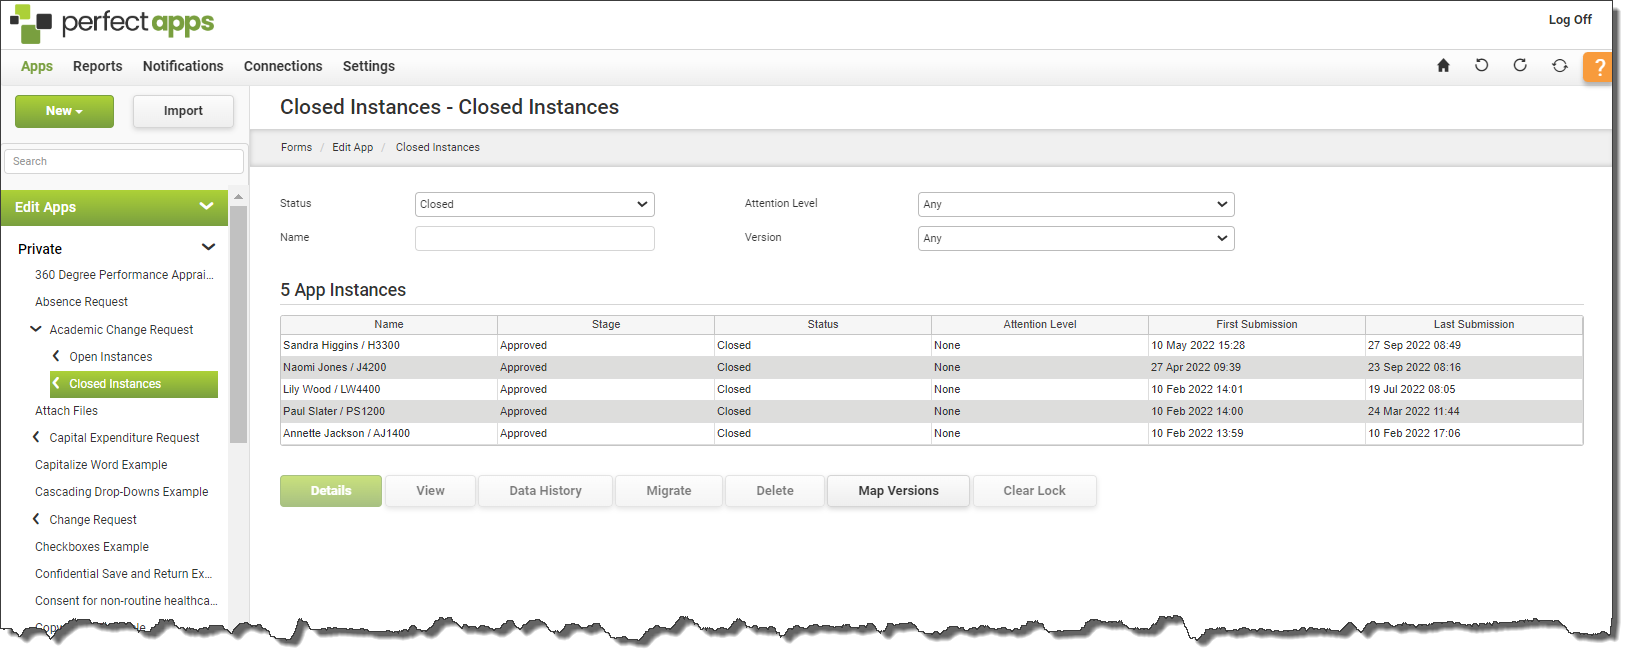Select Open Instances in the sidebar
1628x660 pixels.
(111, 356)
